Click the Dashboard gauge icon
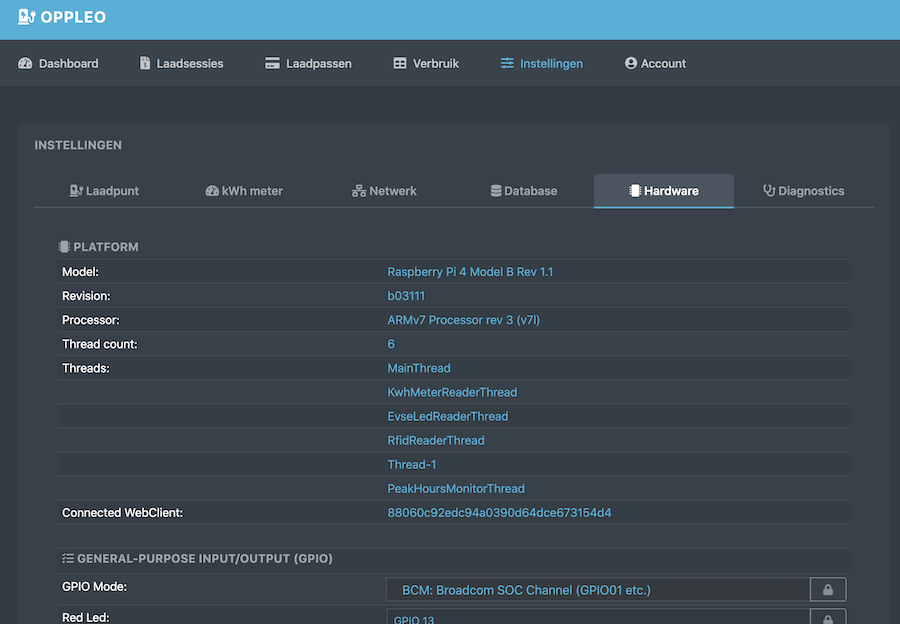Screen dimensions: 900x624 pyautogui.click(x=26, y=63)
